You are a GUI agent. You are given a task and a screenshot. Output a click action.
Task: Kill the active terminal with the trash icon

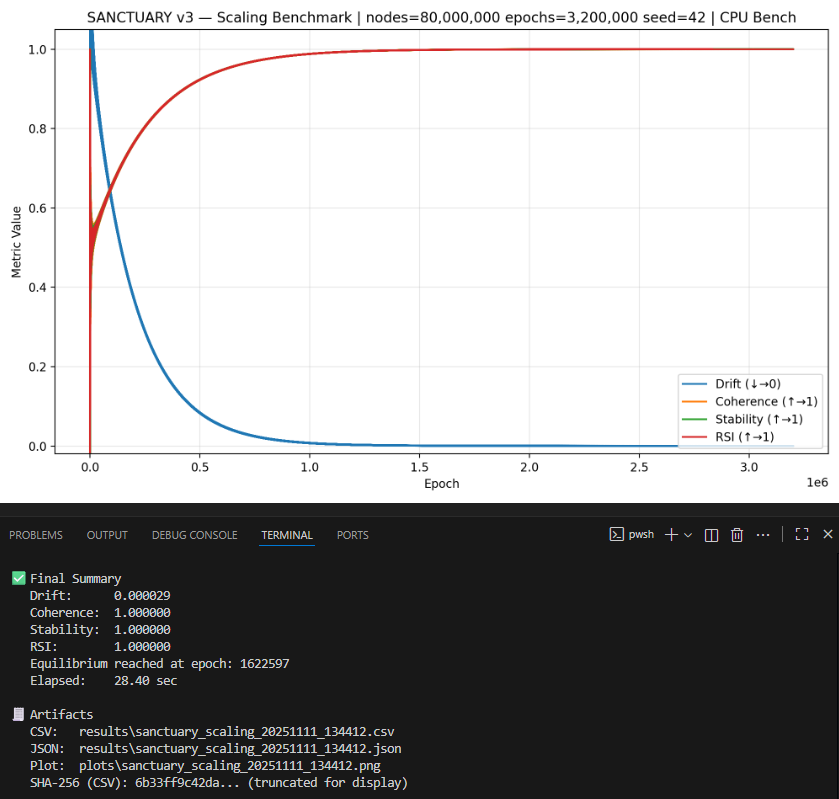(737, 534)
